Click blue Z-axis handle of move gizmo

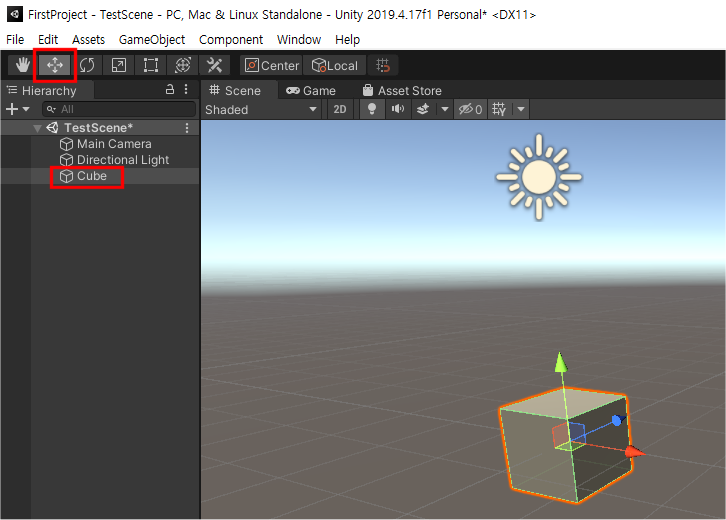pyautogui.click(x=617, y=420)
